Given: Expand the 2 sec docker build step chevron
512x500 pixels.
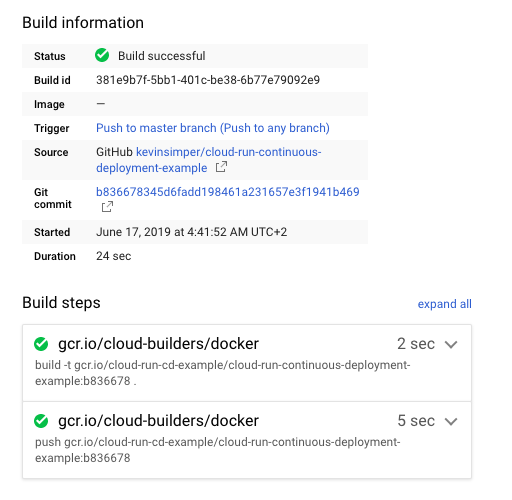Looking at the screenshot, I should click(451, 344).
